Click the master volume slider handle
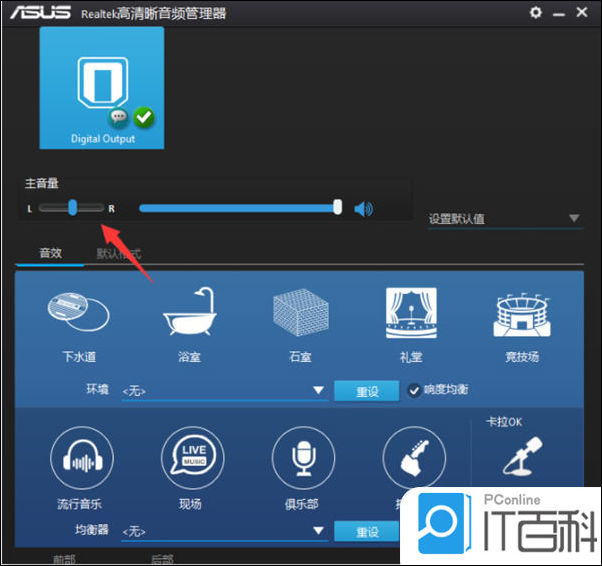This screenshot has height=566, width=602. (x=337, y=207)
